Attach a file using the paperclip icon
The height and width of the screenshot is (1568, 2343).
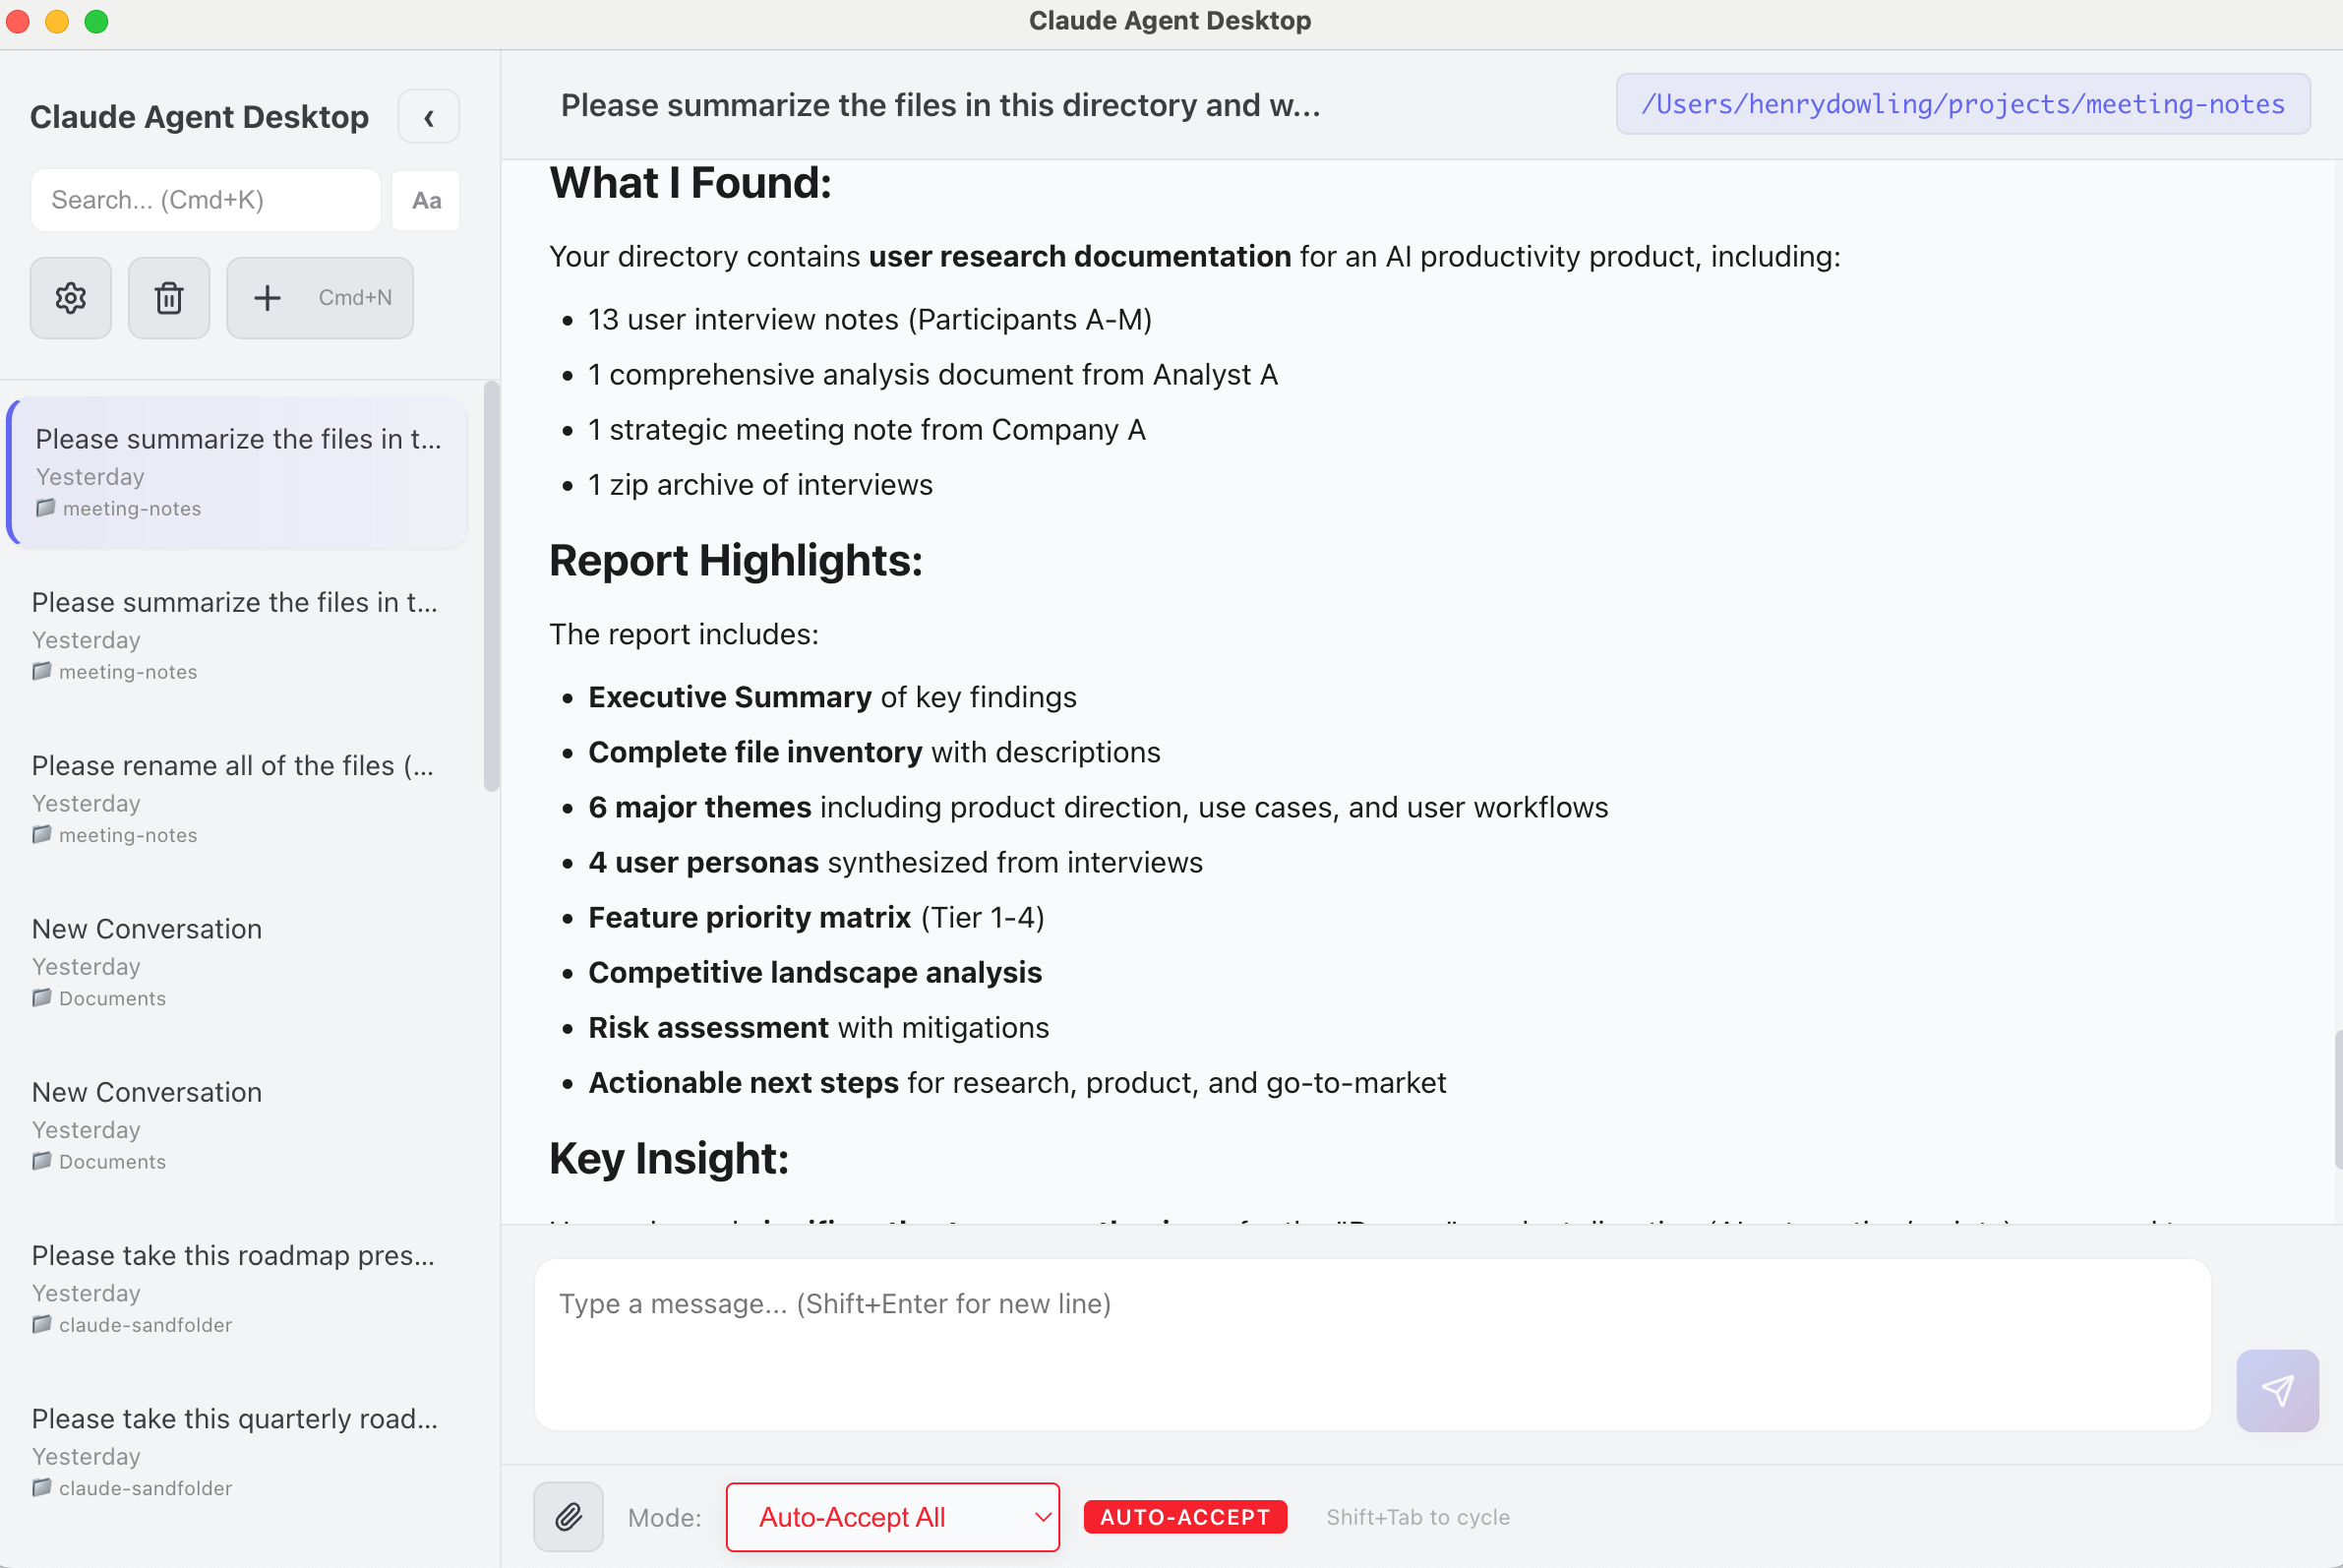click(567, 1516)
